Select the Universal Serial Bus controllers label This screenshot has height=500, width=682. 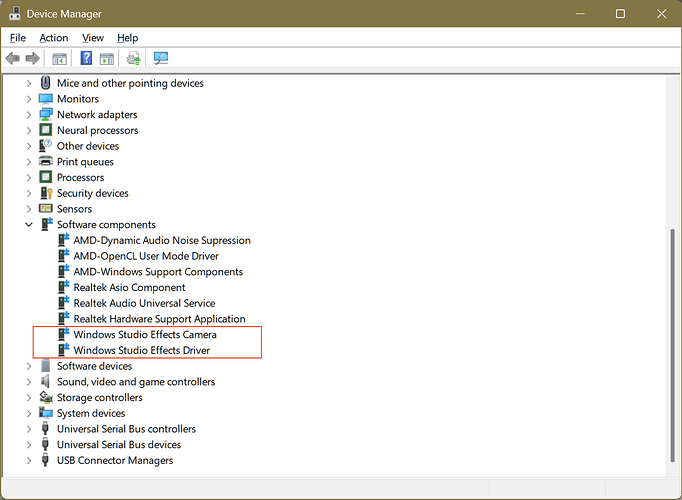pos(126,429)
